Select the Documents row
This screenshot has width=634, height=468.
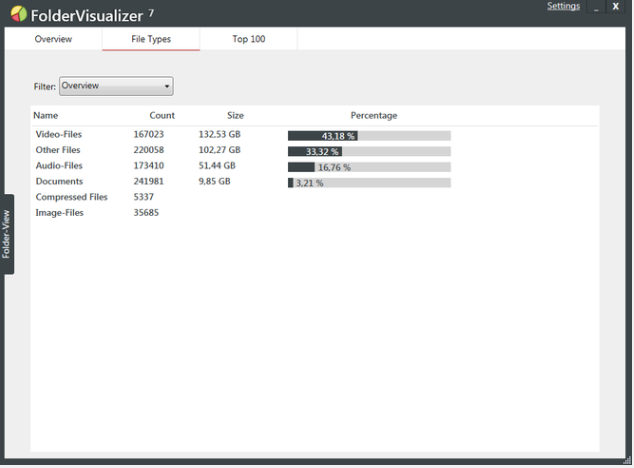(x=59, y=182)
